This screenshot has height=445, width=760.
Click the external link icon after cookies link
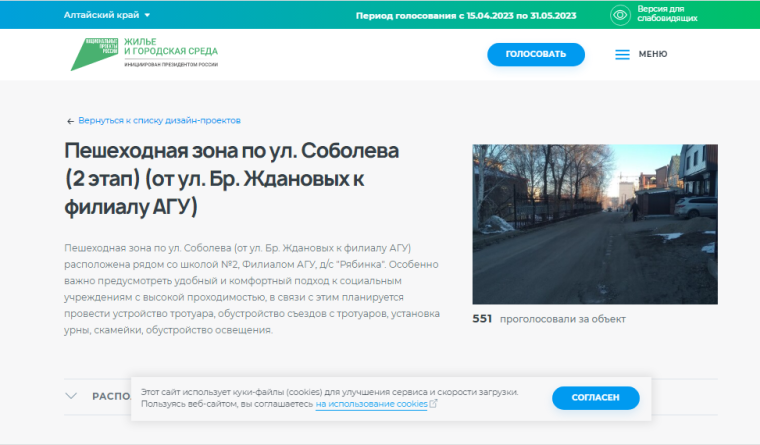(433, 403)
